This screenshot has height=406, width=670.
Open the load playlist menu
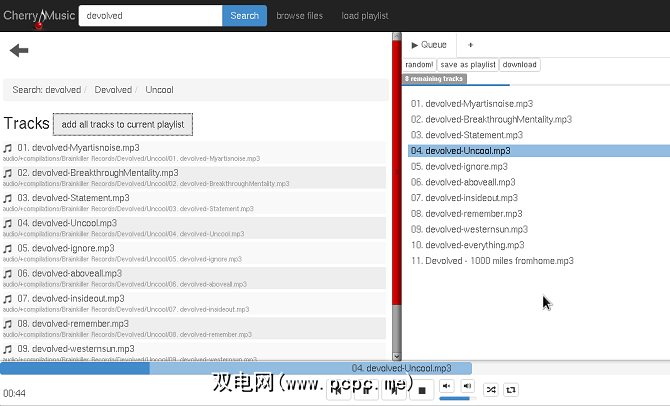click(x=365, y=16)
